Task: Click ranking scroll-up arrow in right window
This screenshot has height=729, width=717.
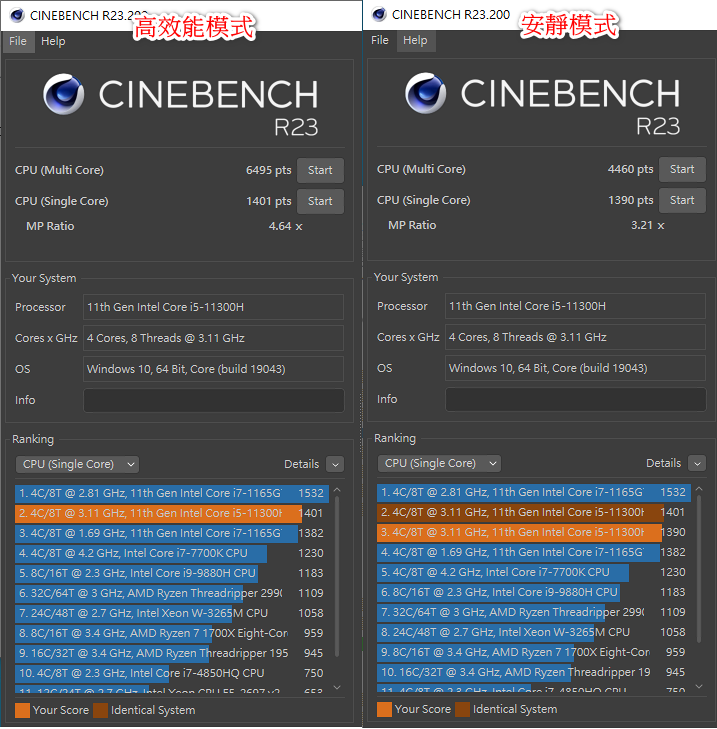Action: [698, 489]
